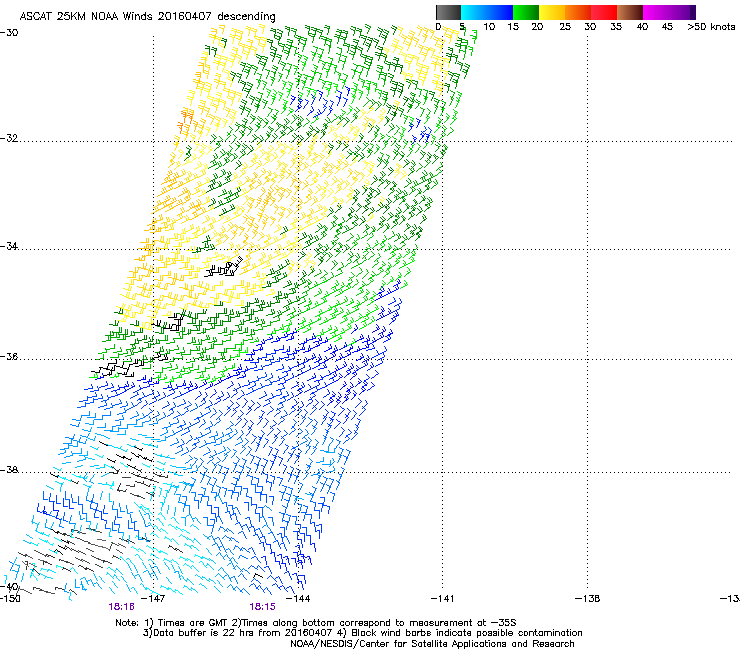Click the '-30' latitude label

[x=9, y=33]
